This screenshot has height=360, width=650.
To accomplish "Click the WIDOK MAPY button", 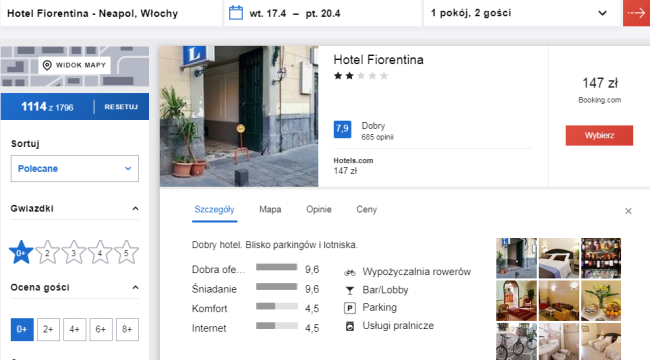I will click(75, 65).
